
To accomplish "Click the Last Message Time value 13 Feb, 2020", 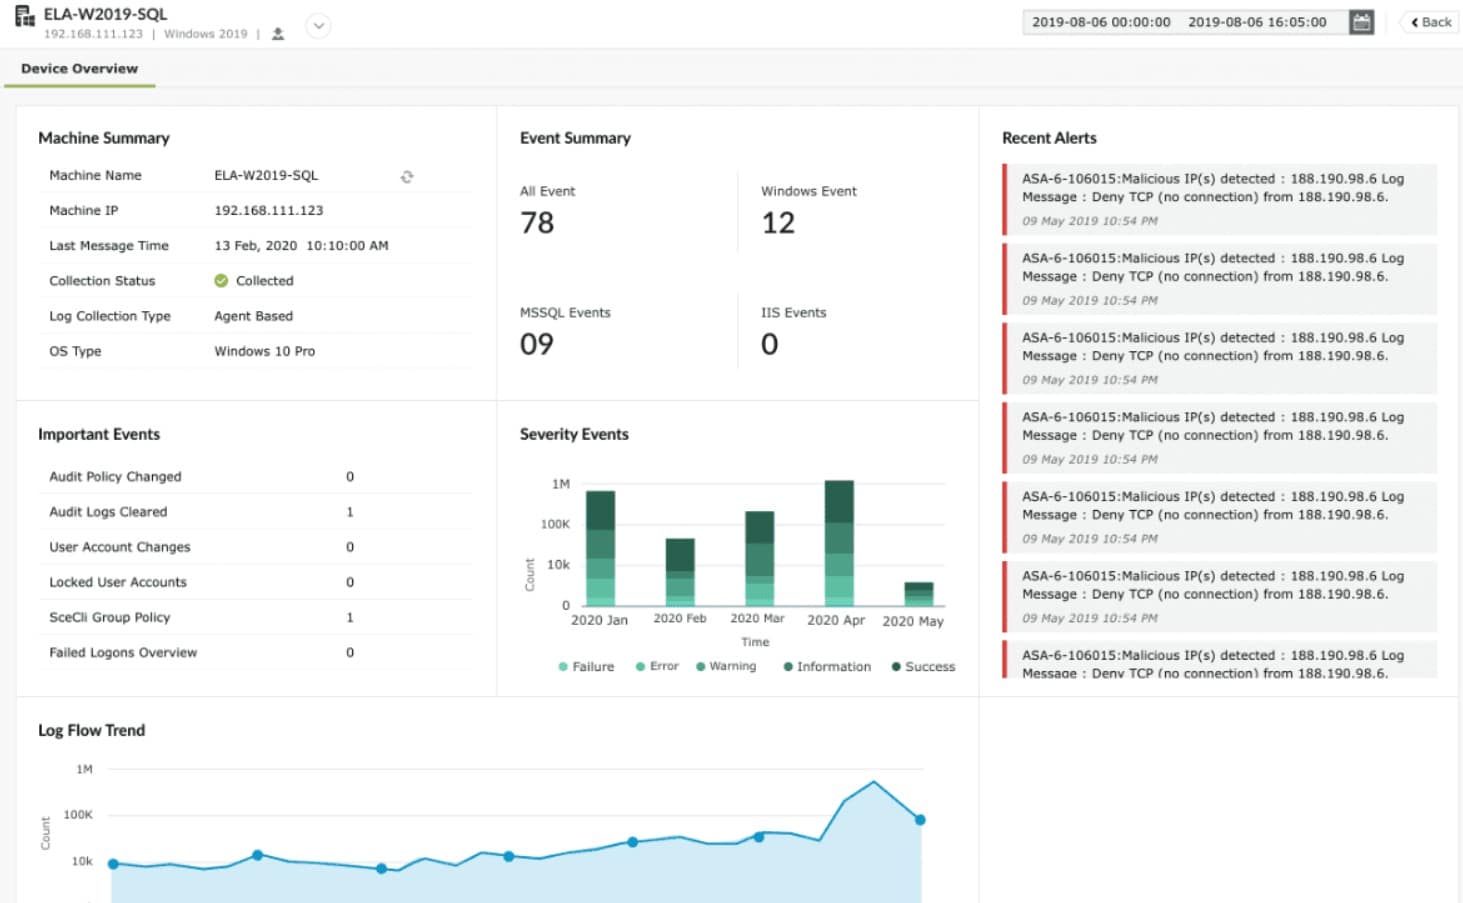I will pyautogui.click(x=301, y=246).
